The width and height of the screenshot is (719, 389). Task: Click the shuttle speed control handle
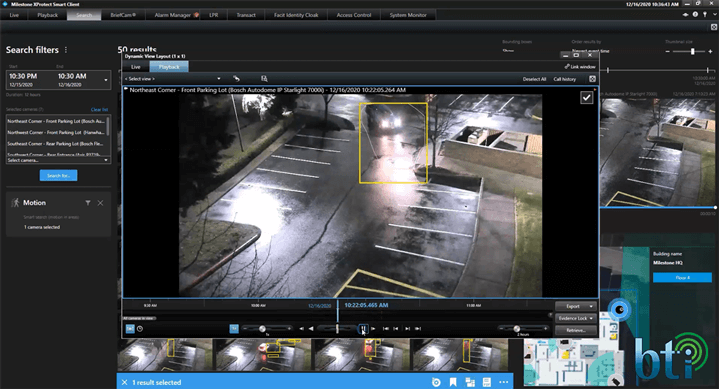point(337,328)
